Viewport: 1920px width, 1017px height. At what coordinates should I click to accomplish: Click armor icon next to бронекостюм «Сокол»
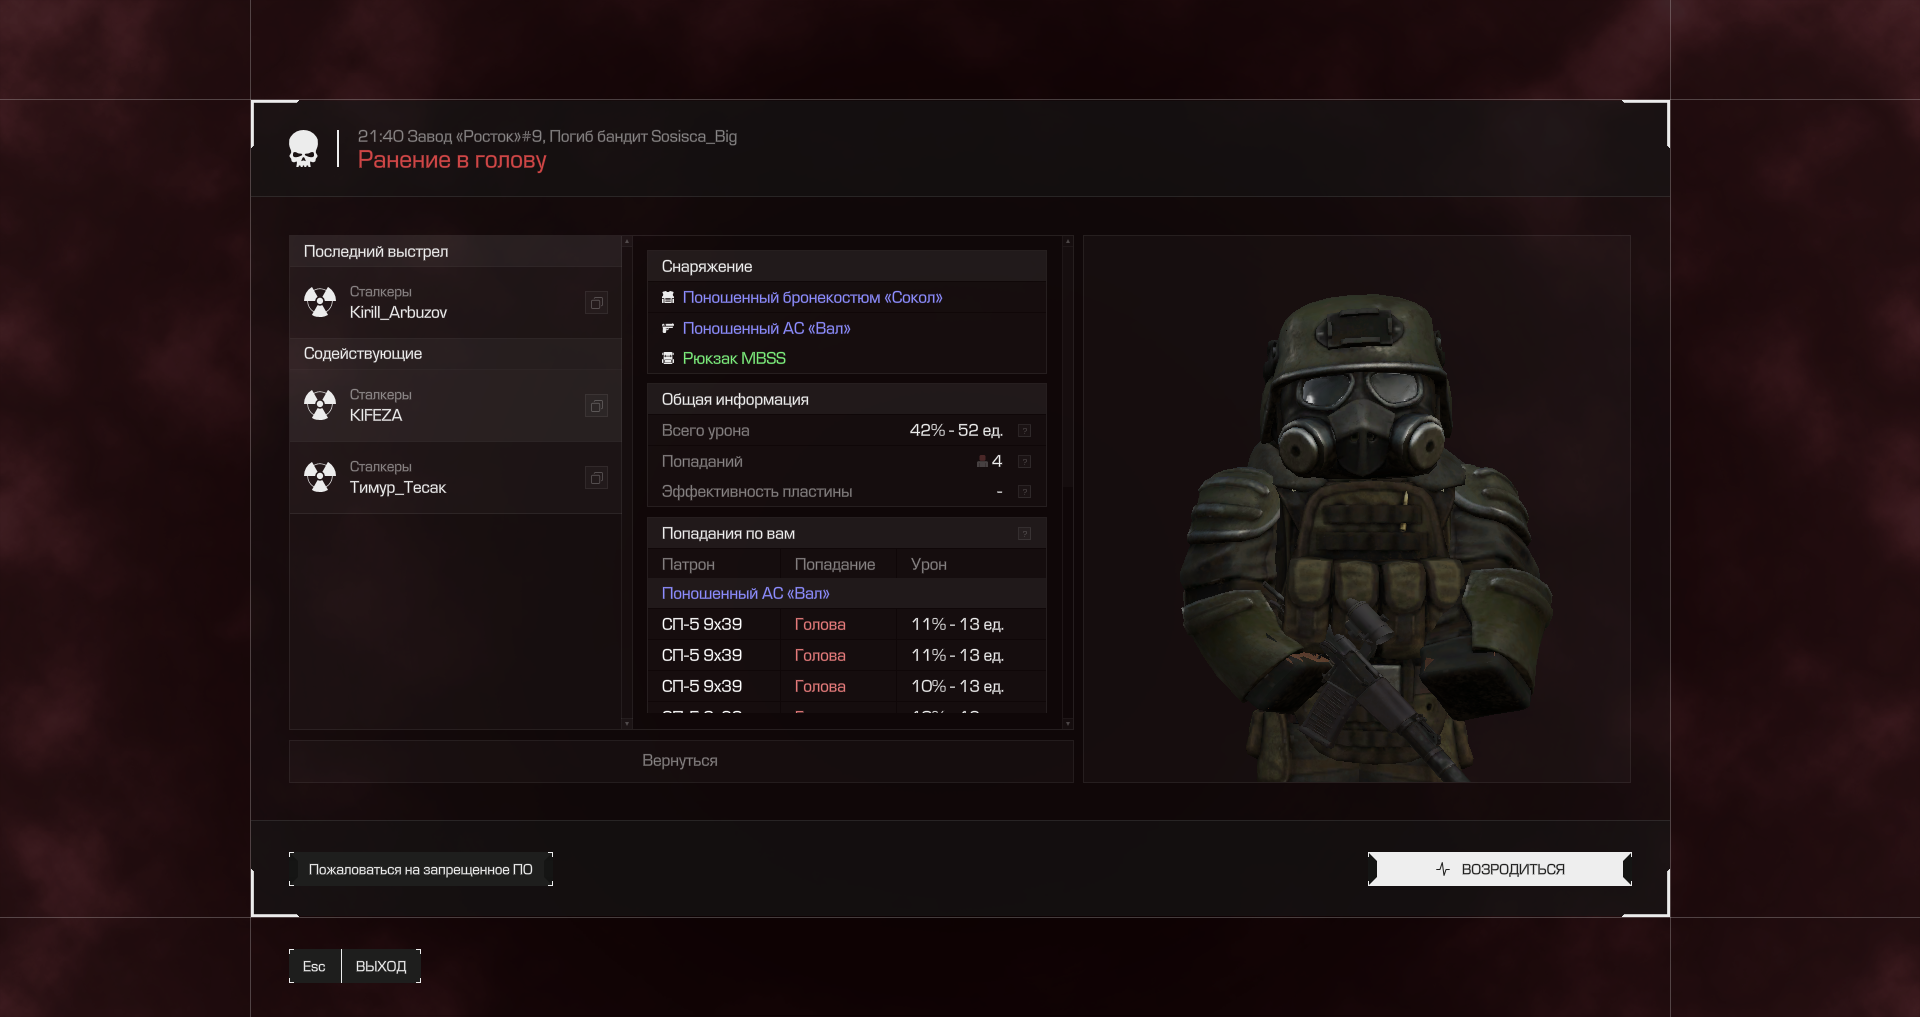pyautogui.click(x=668, y=297)
